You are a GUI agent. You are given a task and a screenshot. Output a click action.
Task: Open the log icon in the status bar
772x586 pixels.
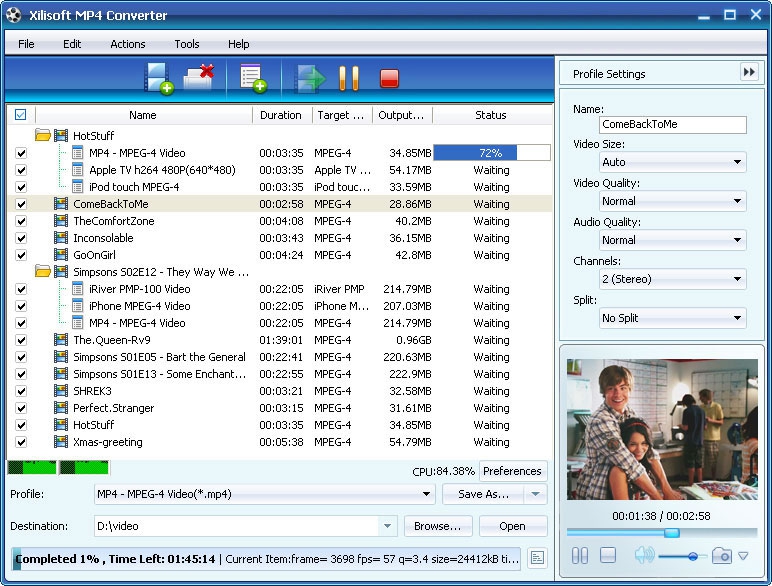coord(537,558)
